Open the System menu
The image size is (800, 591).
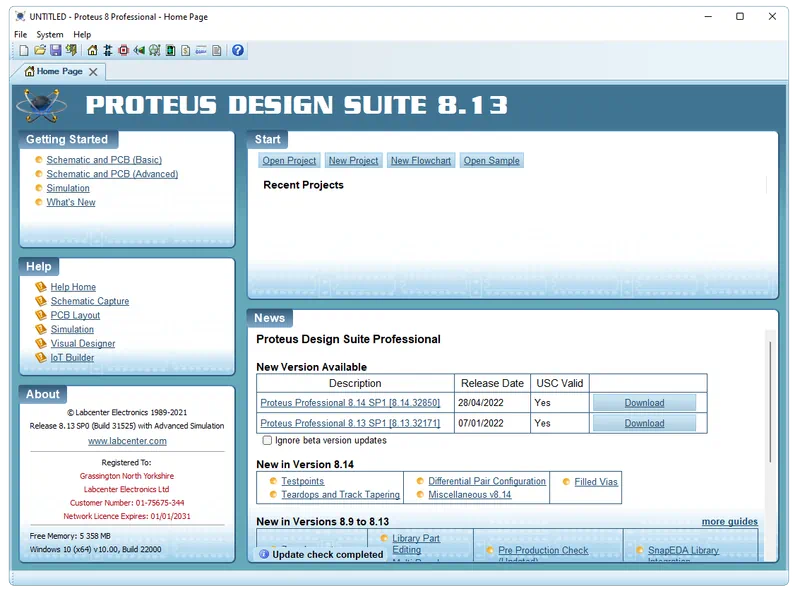click(x=50, y=34)
